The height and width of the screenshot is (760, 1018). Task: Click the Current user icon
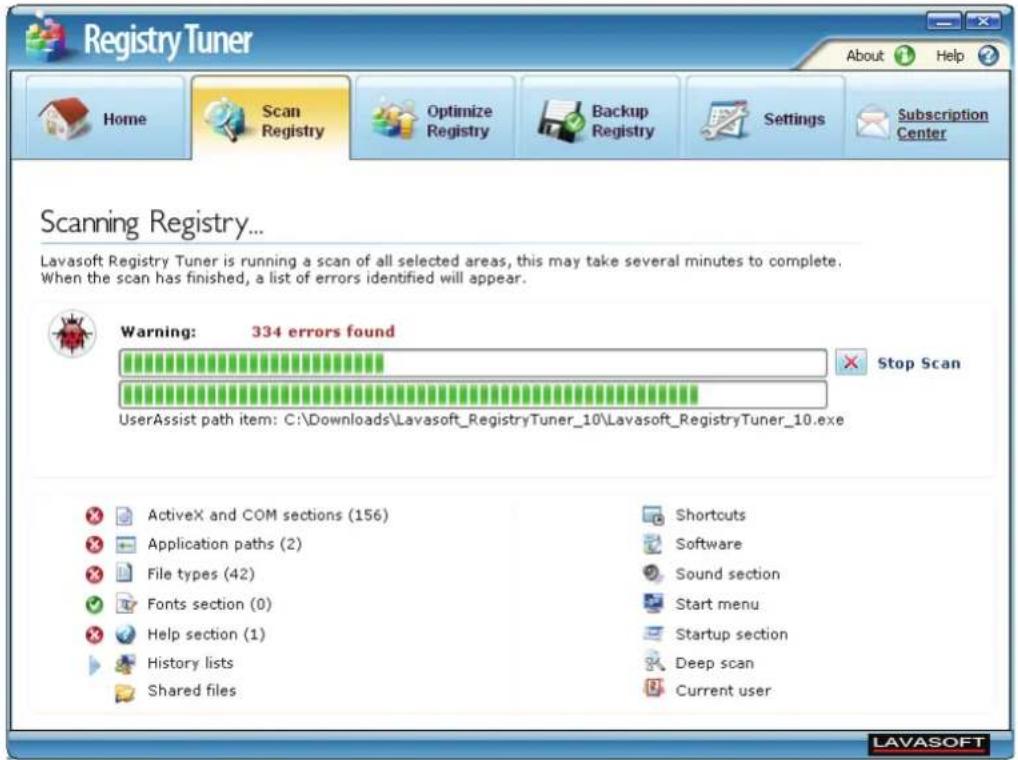[653, 688]
